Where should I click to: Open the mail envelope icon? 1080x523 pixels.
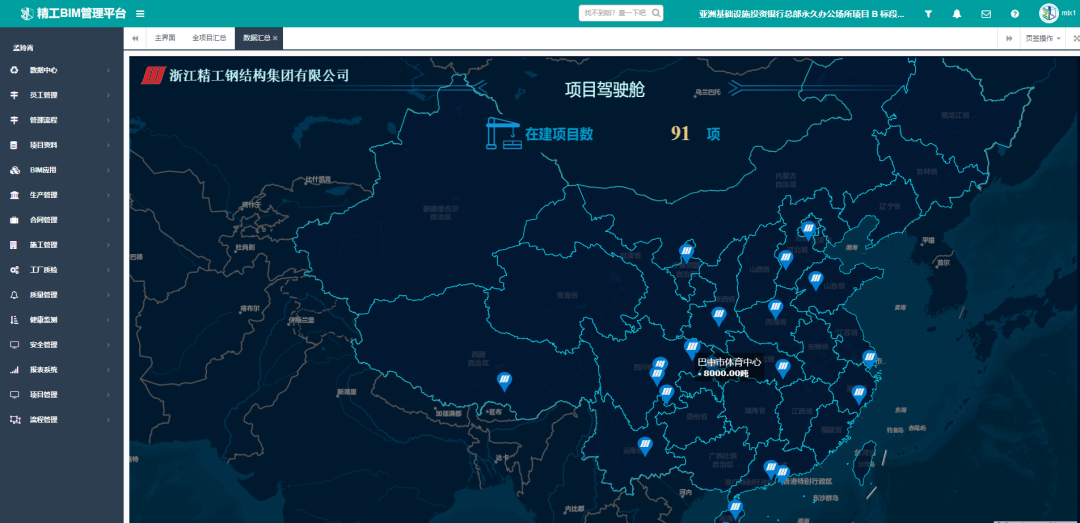(986, 13)
